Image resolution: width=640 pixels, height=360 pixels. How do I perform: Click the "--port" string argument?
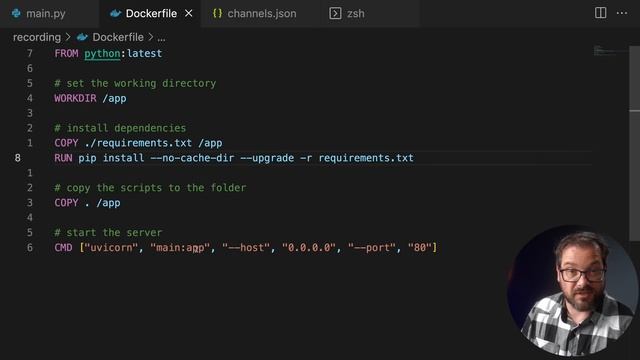click(372, 248)
